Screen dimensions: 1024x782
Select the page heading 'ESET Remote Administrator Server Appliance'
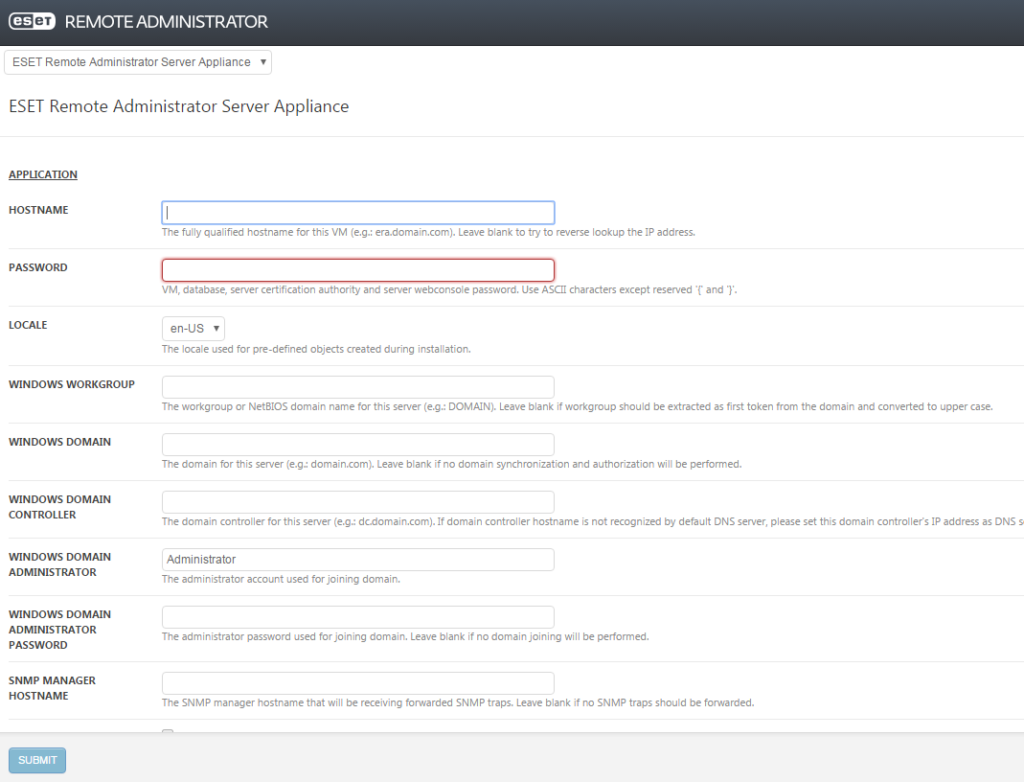pyautogui.click(x=178, y=106)
